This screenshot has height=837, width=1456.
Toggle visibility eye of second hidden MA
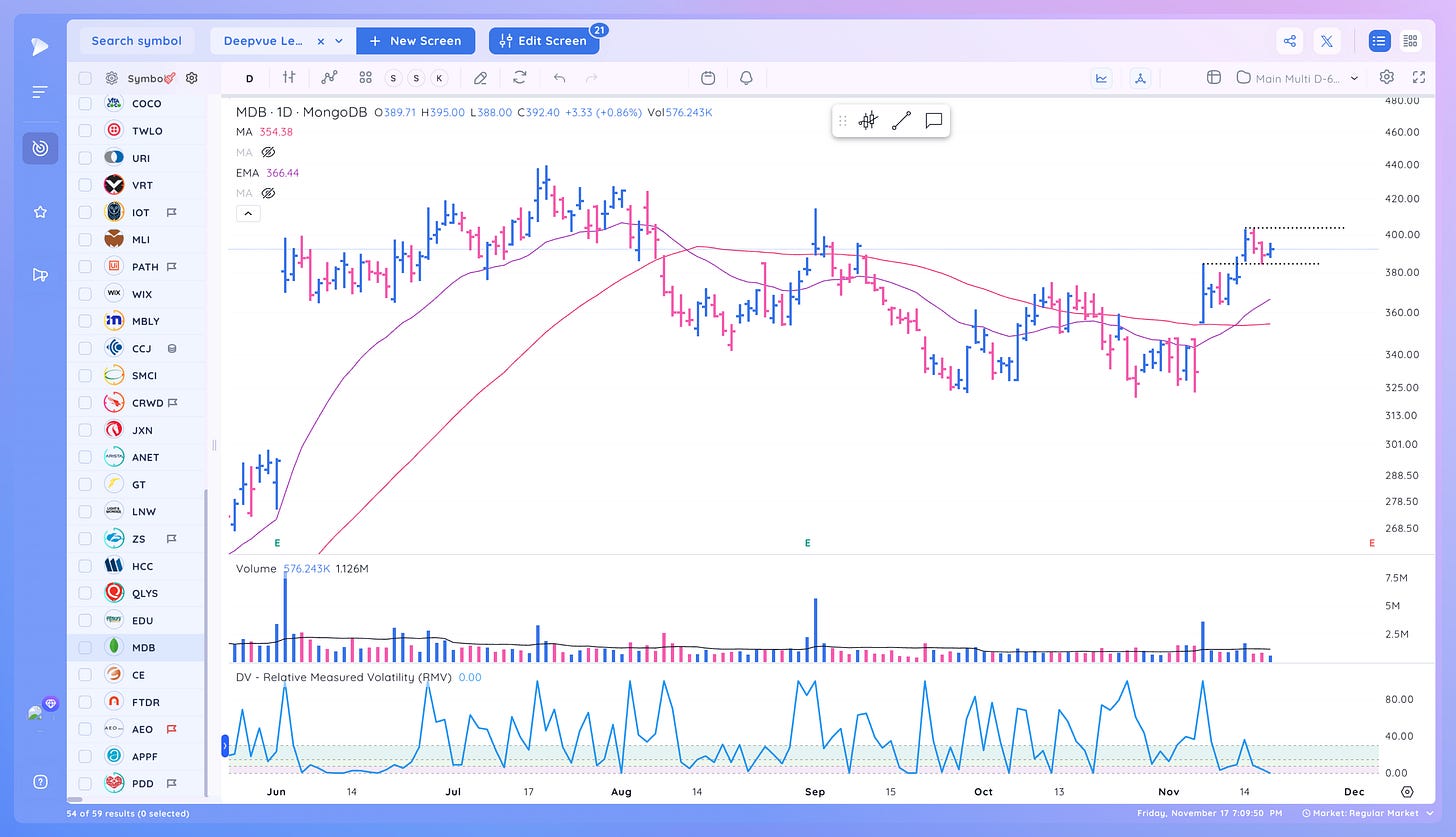coord(268,193)
